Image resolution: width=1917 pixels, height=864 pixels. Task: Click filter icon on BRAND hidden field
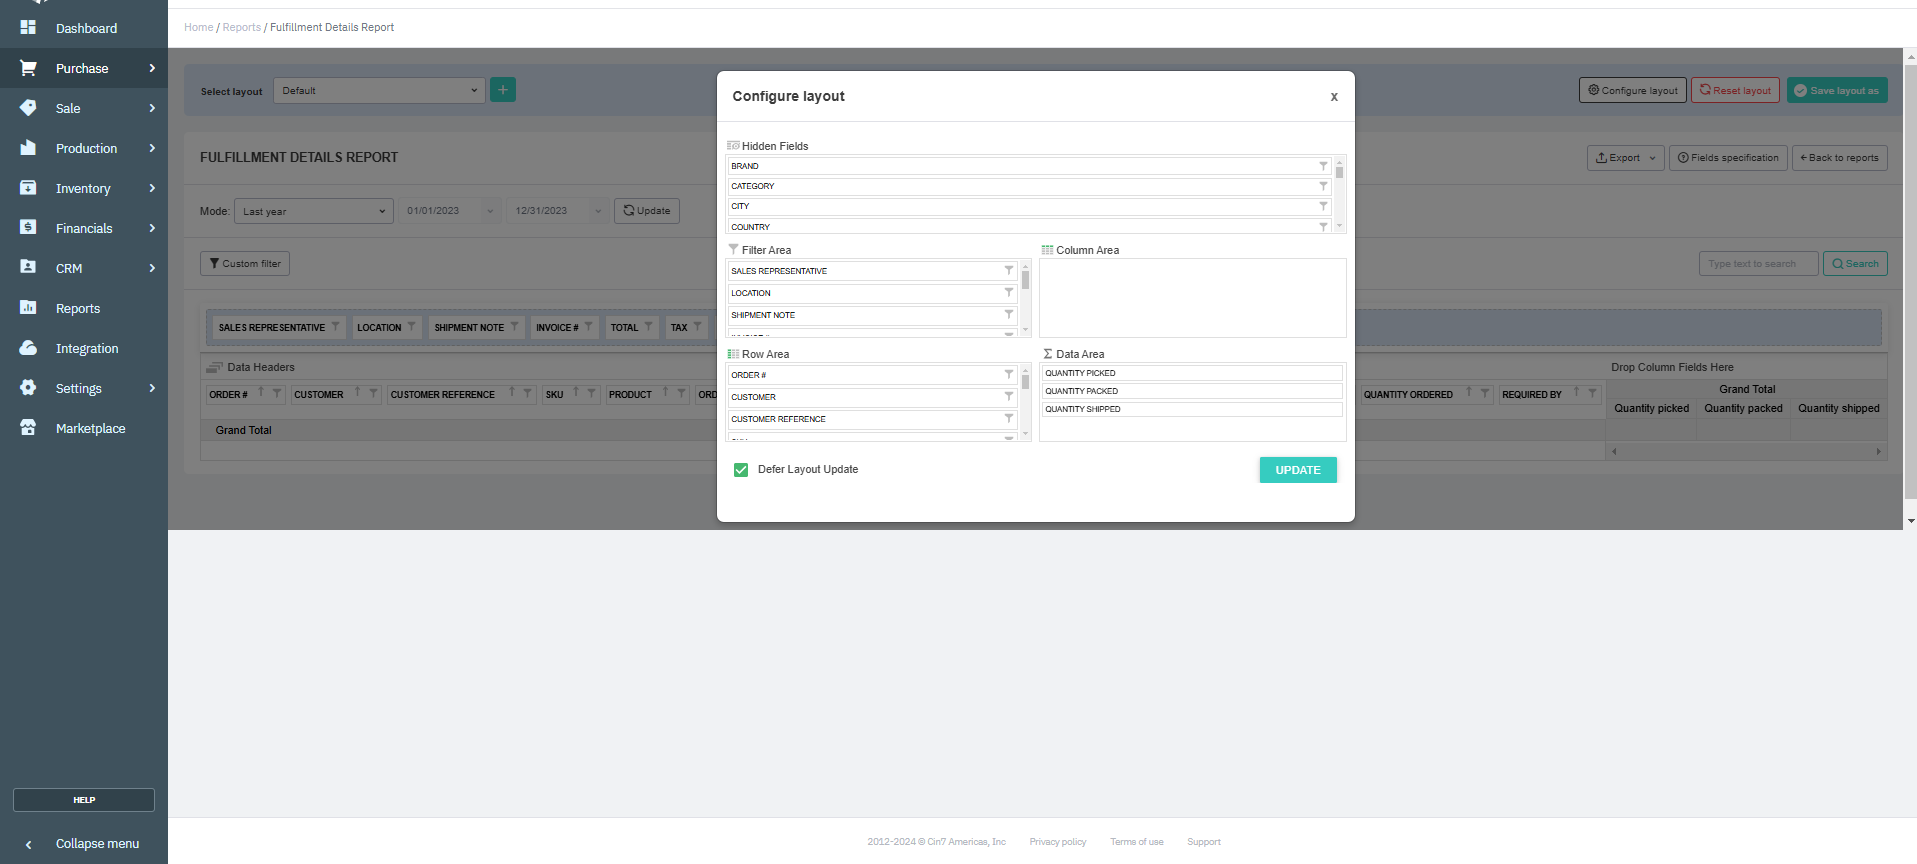point(1323,166)
